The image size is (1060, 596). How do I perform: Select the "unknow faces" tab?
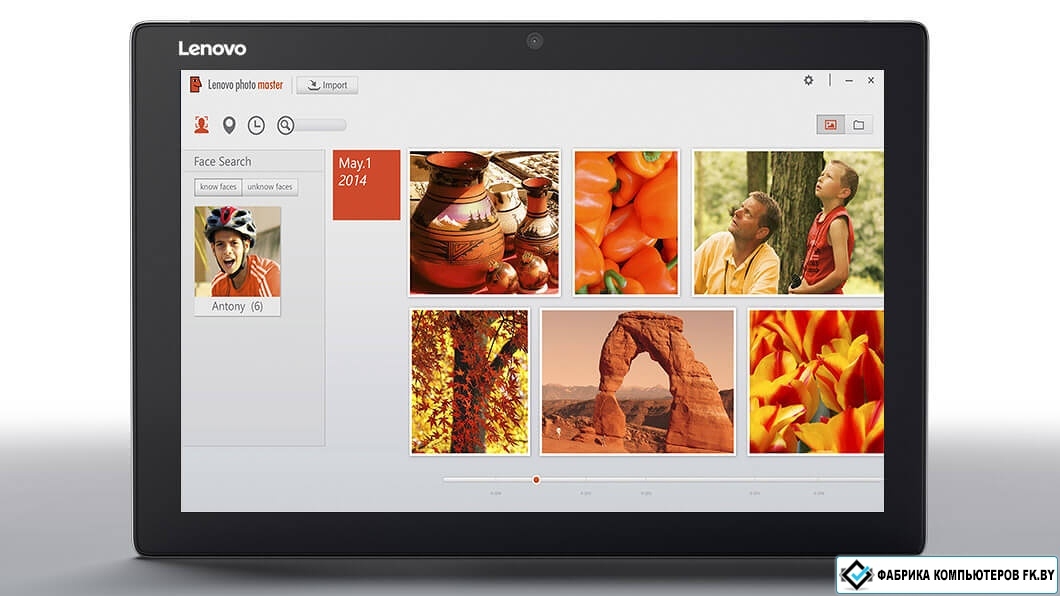[x=270, y=187]
